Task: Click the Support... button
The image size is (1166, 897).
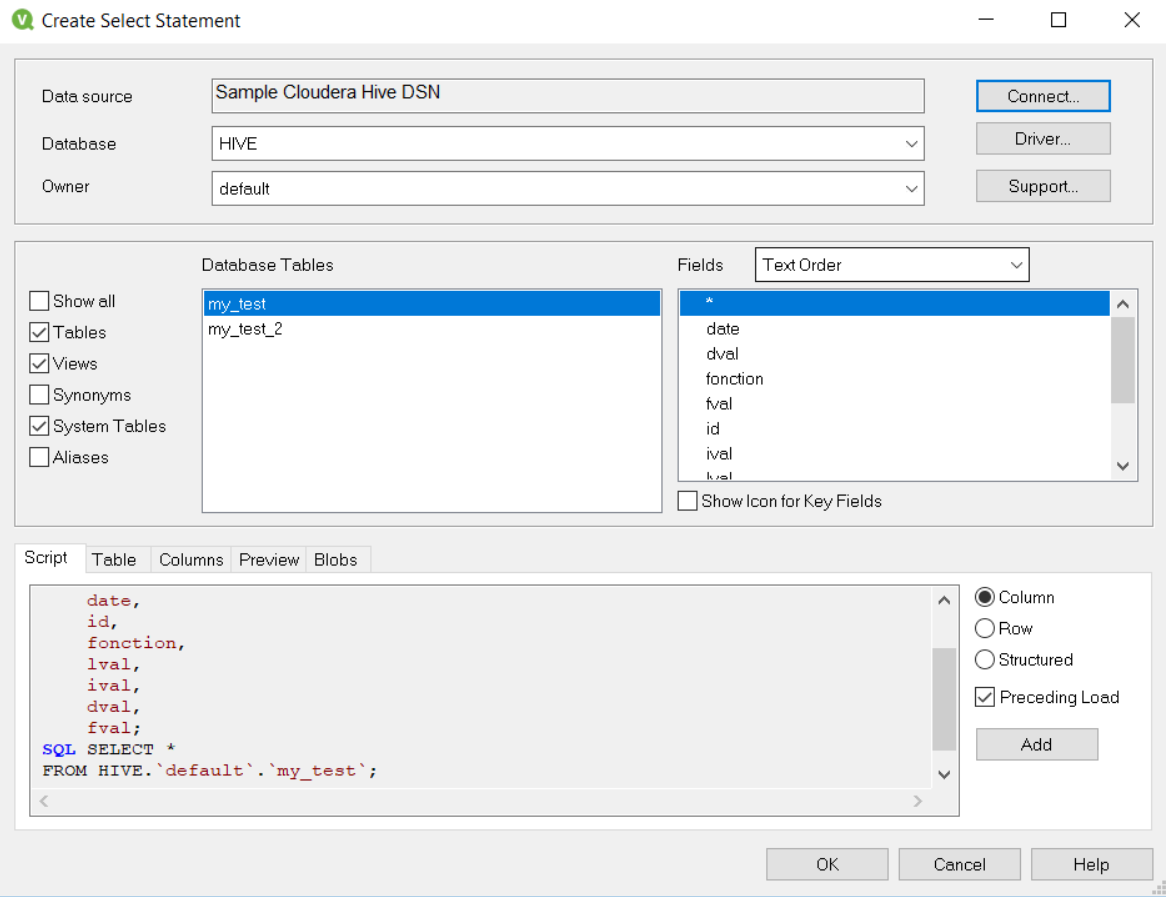Action: point(1043,186)
